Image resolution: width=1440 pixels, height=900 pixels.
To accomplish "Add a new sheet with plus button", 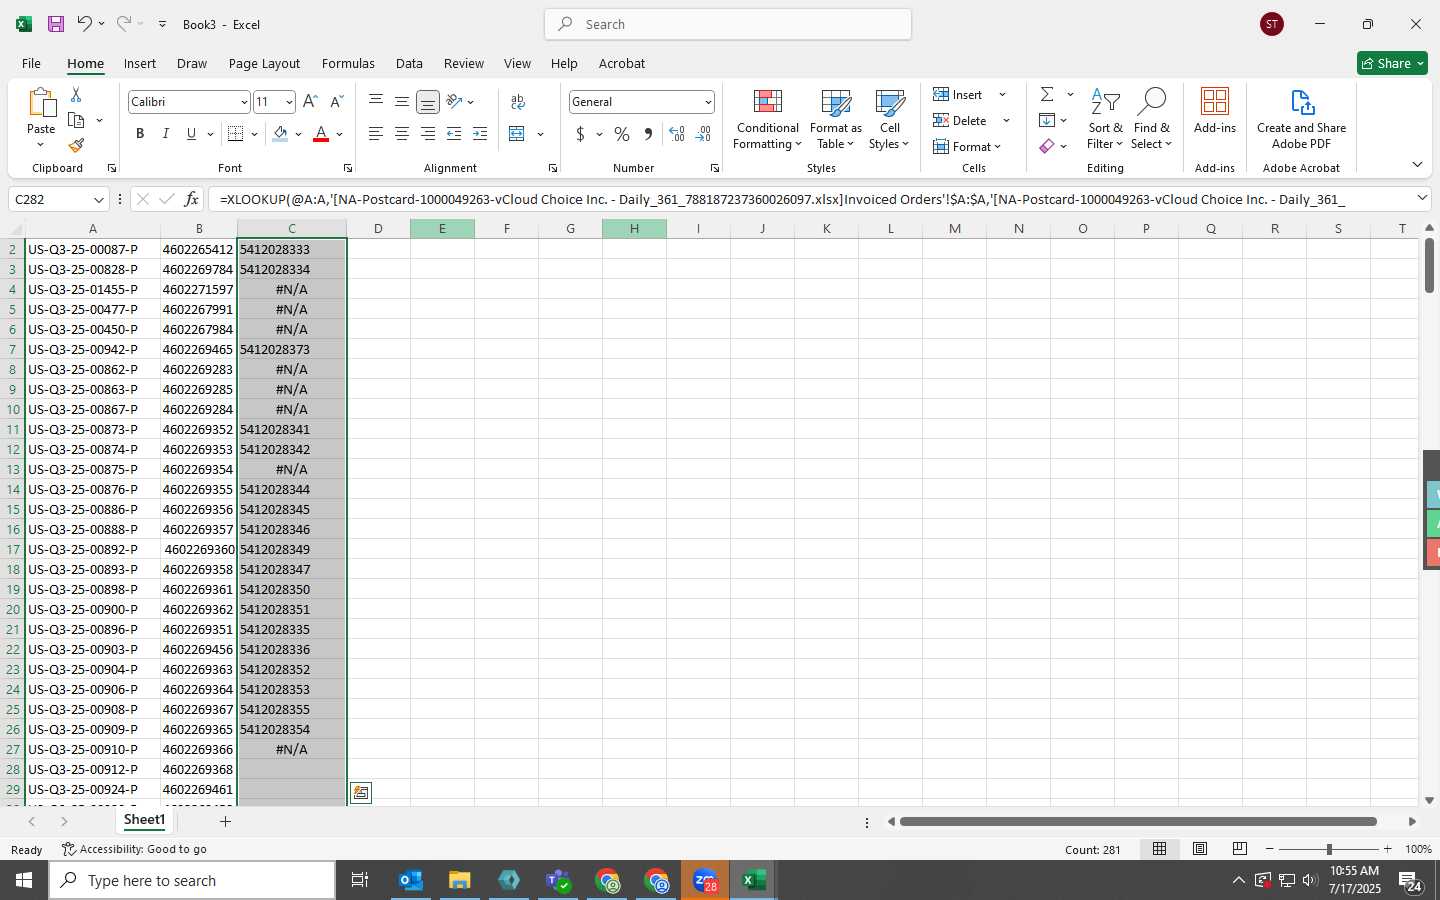I will point(225,821).
